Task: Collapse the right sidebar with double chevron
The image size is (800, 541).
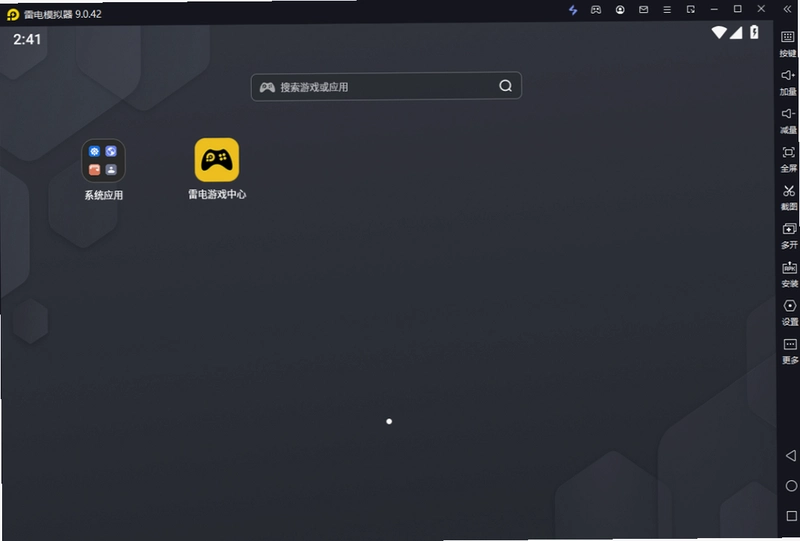Action: point(787,9)
